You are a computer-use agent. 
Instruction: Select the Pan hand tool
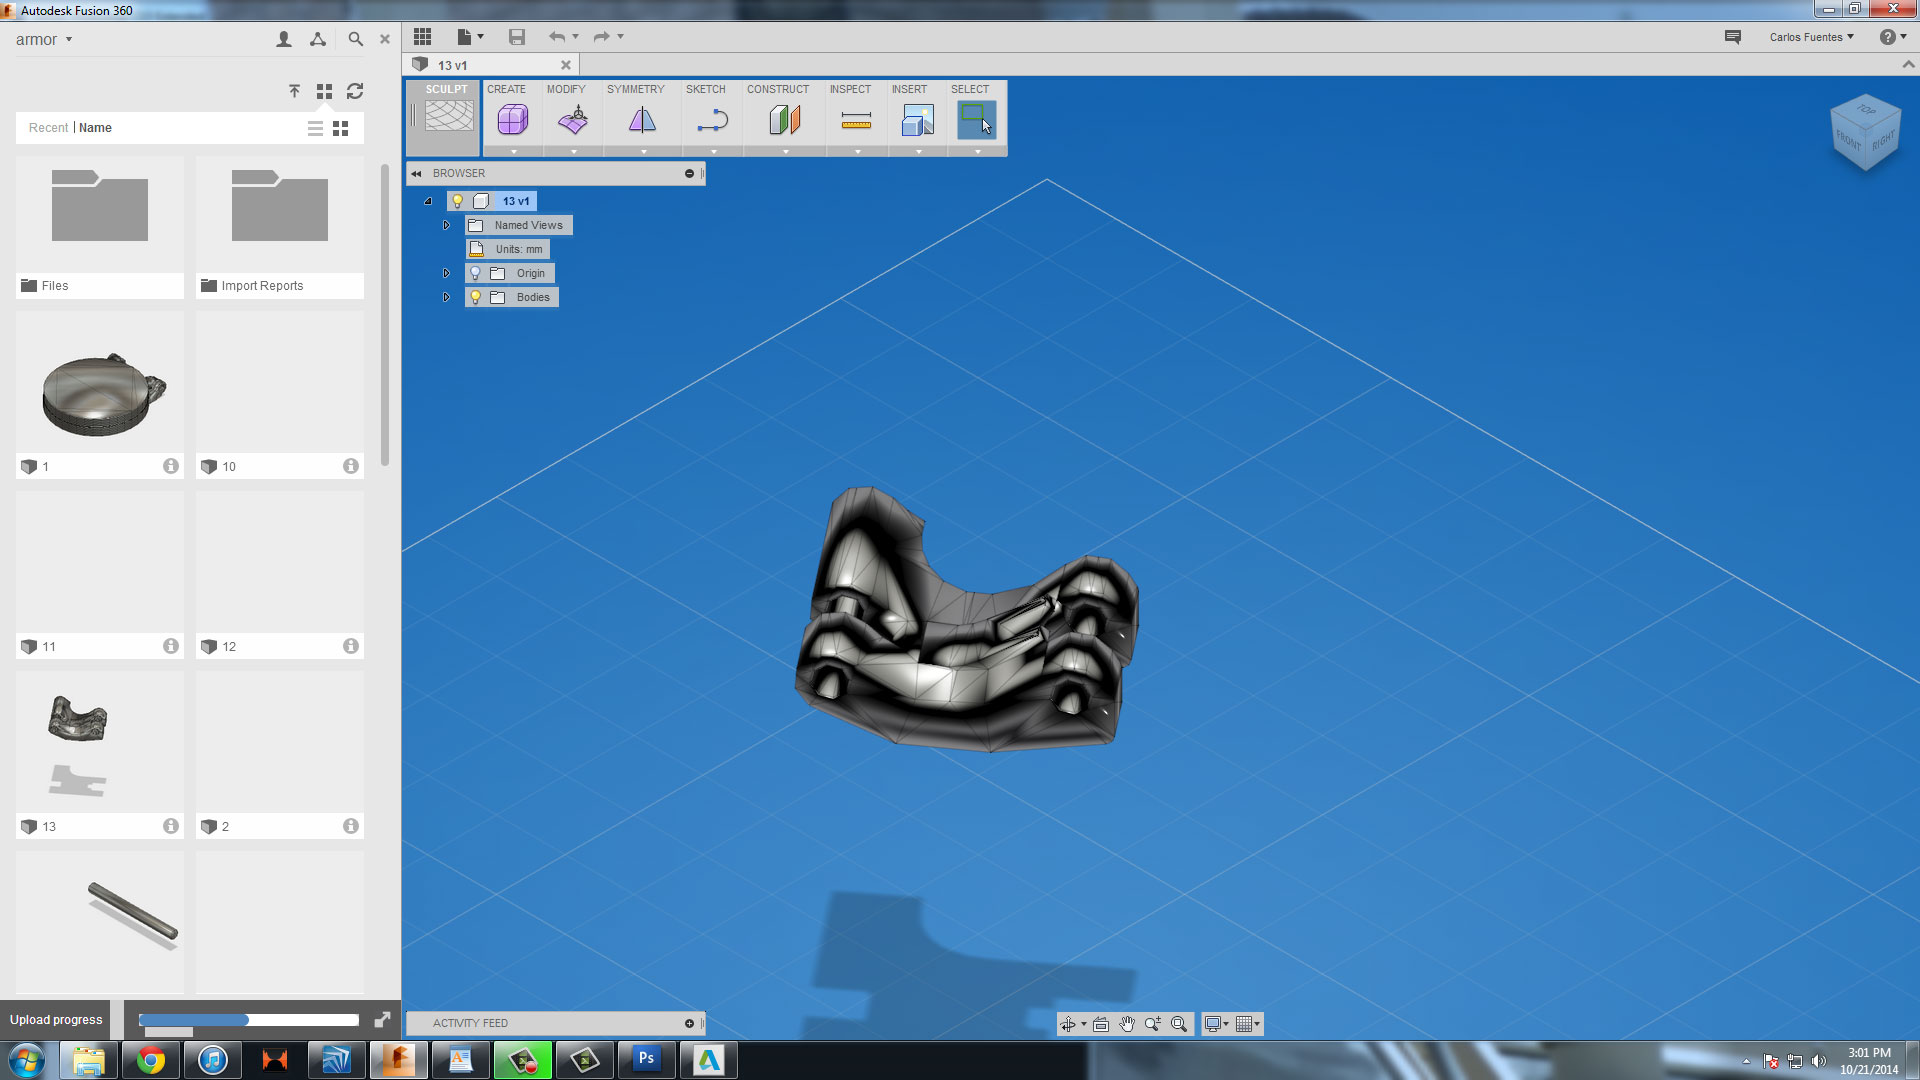(1127, 1024)
